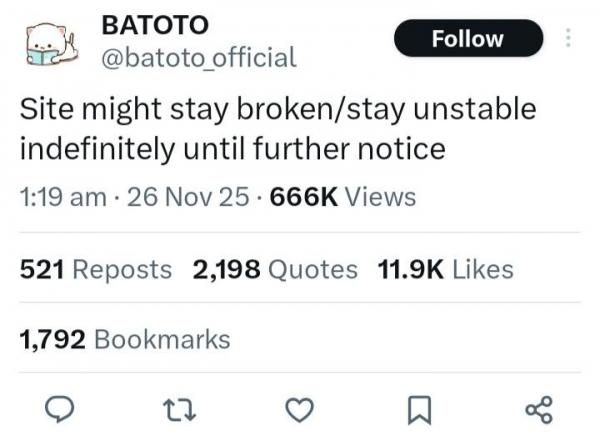Screen dimensions: 600x446
Task: Open the 666K Views analytics
Action: pos(343,197)
